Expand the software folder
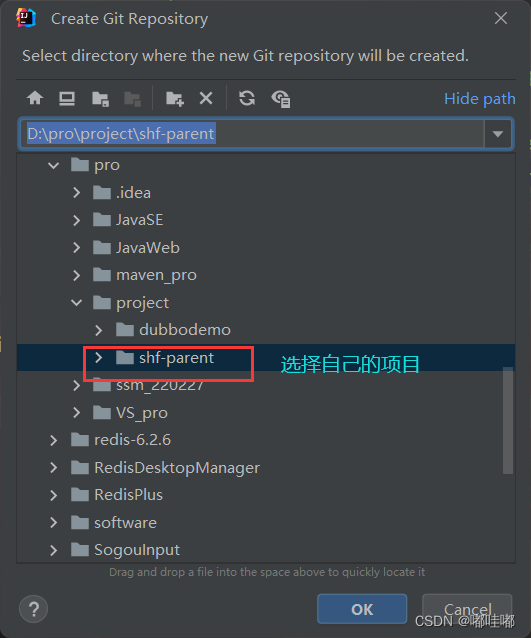This screenshot has width=531, height=638. coord(54,522)
